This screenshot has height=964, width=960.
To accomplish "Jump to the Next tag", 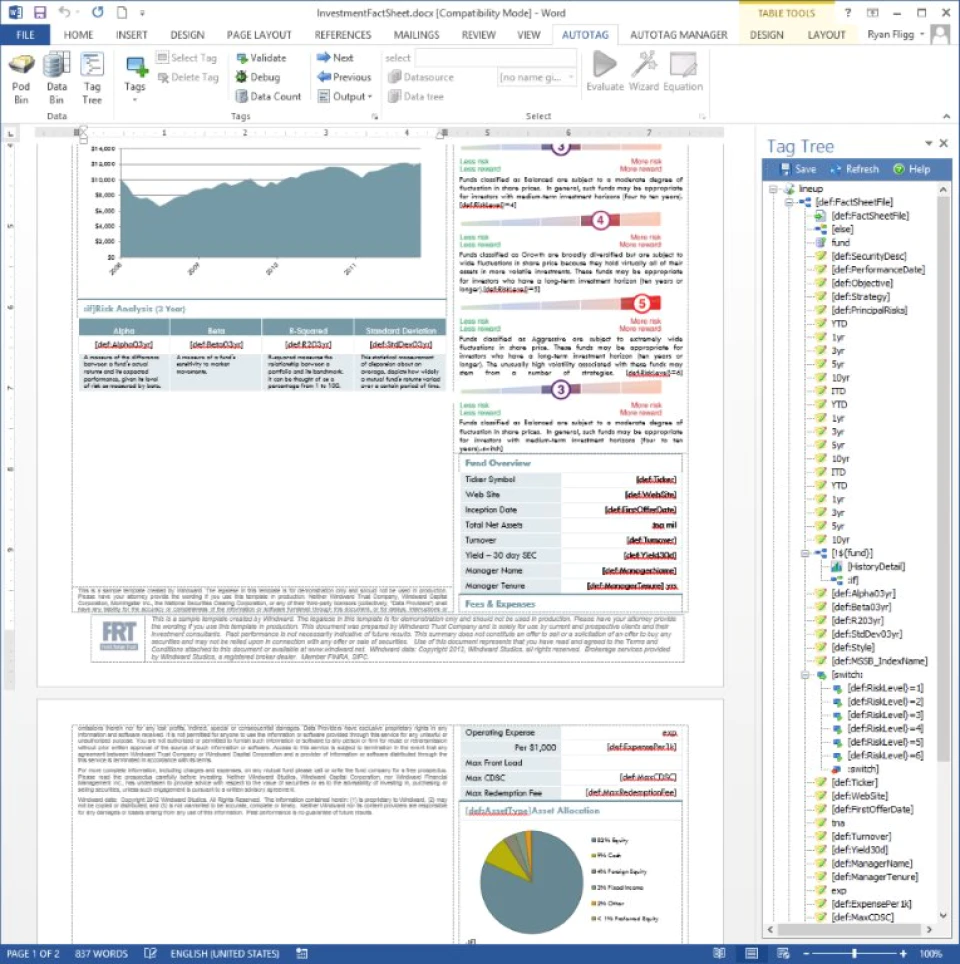I will pos(335,58).
